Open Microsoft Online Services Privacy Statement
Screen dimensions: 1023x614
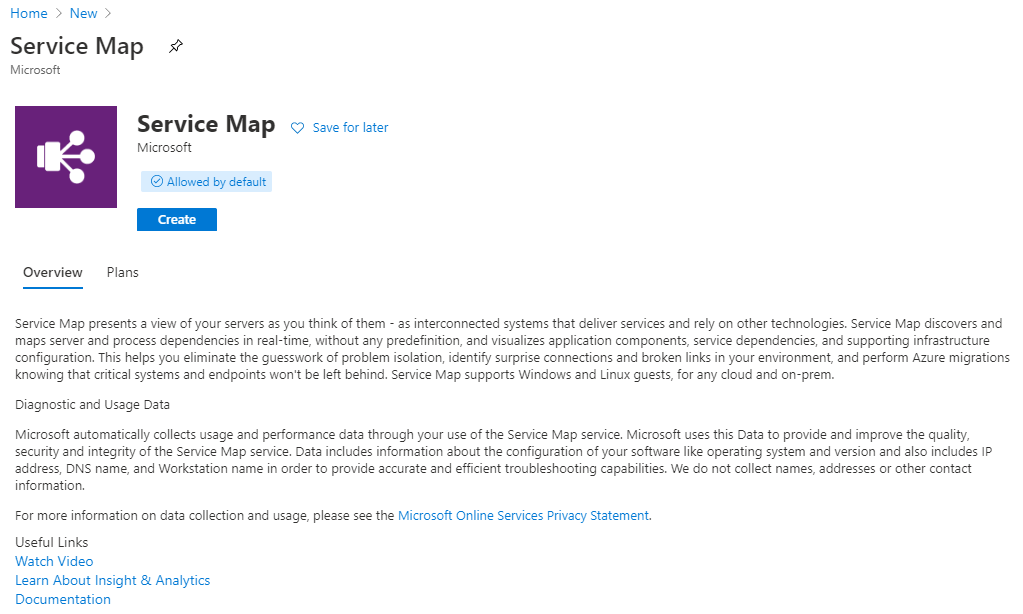coord(523,515)
